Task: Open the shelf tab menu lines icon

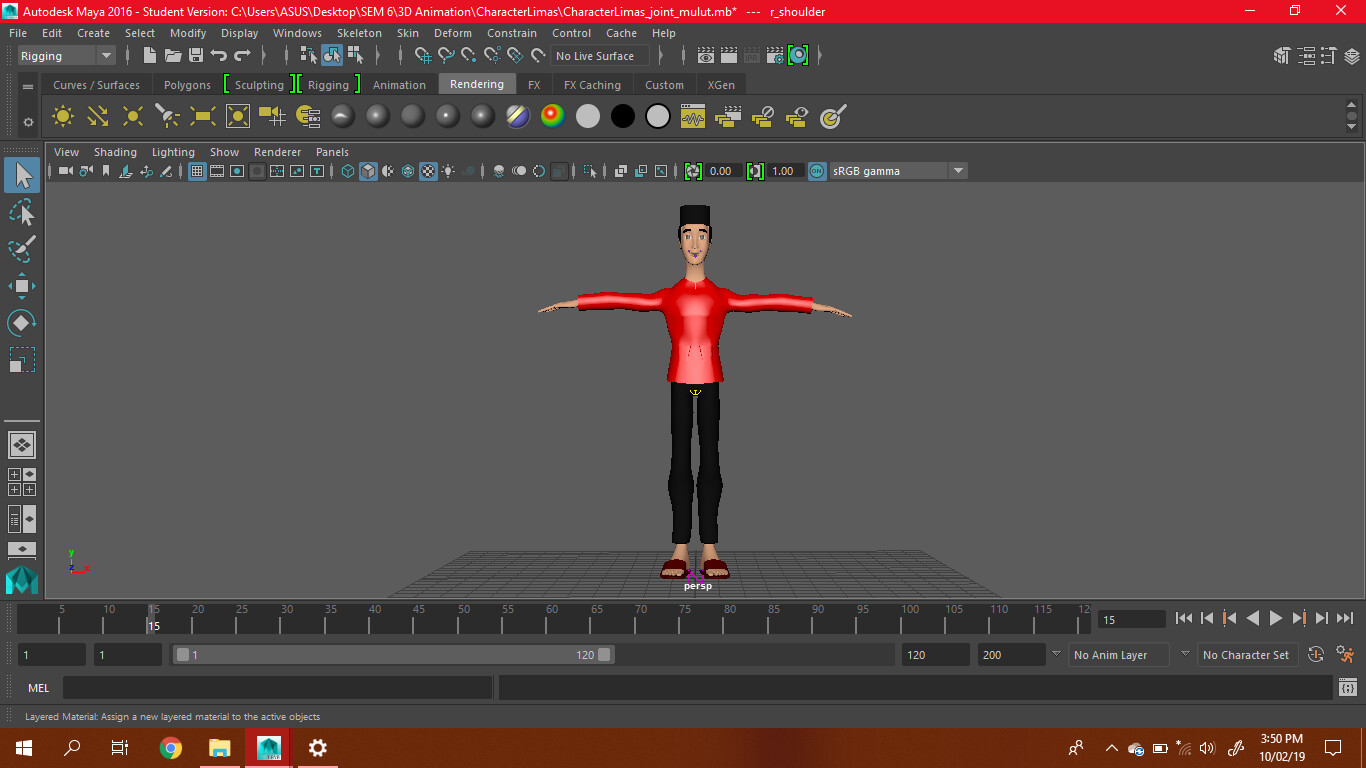Action: coord(28,87)
